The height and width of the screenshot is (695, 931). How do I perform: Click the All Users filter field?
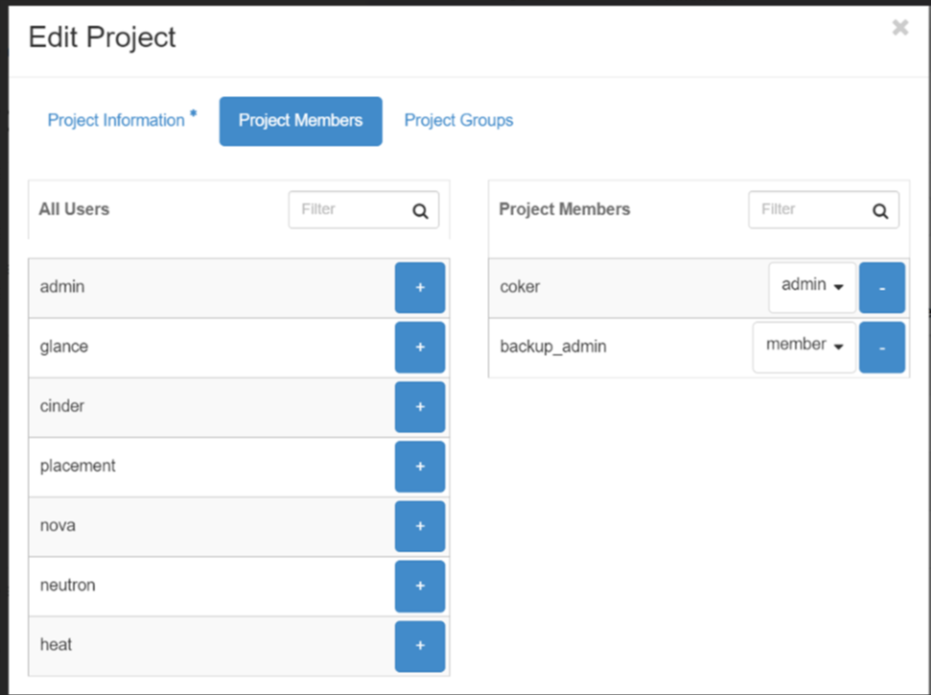point(350,209)
